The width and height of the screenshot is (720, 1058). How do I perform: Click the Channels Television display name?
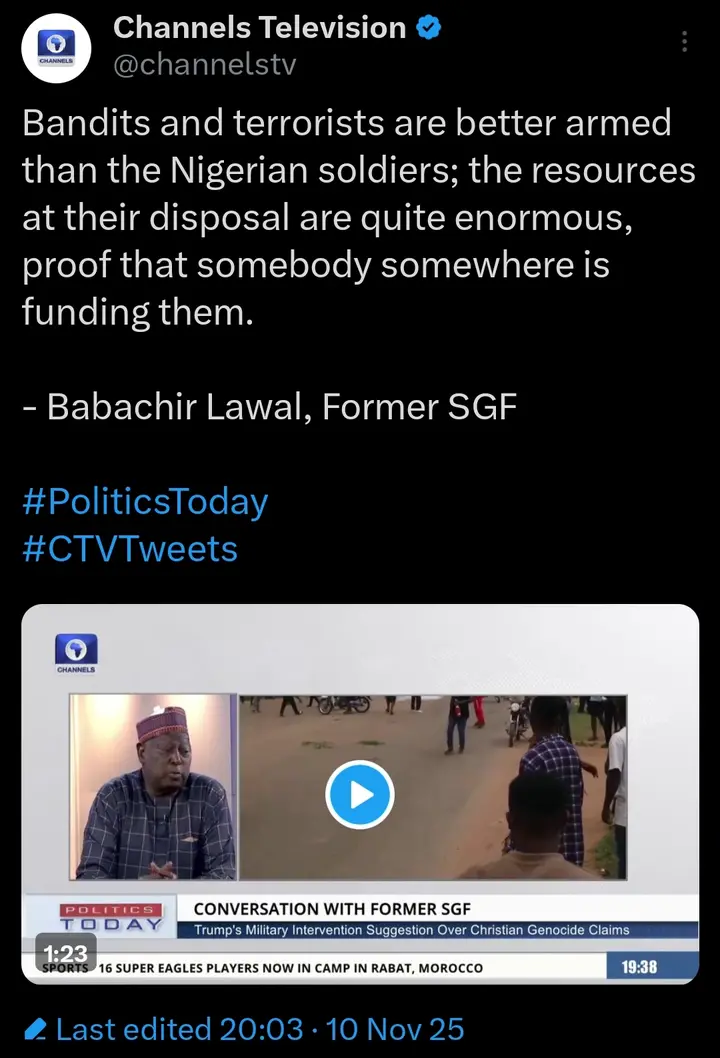pyautogui.click(x=259, y=28)
